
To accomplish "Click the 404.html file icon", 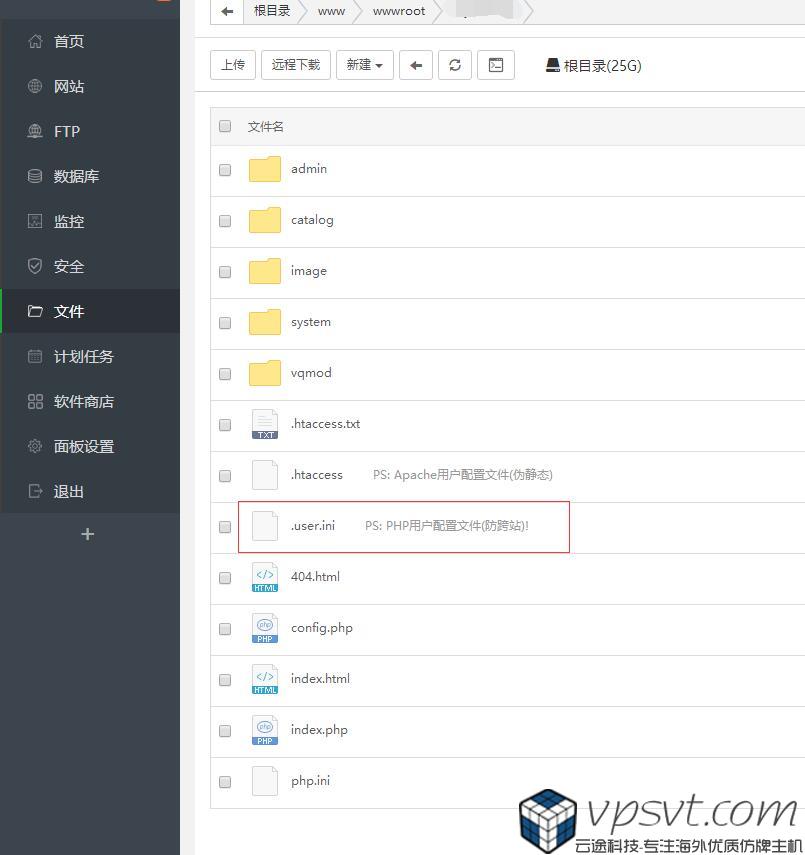I will [265, 577].
